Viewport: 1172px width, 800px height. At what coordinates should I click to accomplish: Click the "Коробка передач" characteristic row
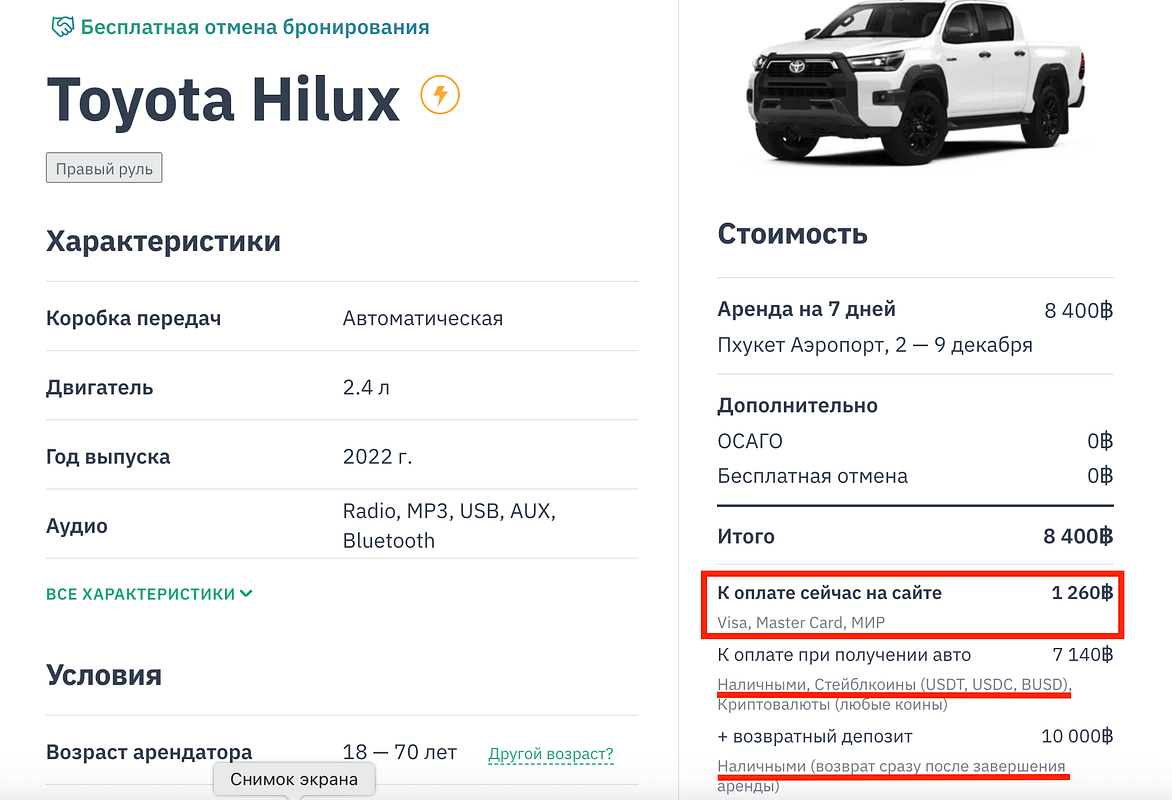point(134,319)
